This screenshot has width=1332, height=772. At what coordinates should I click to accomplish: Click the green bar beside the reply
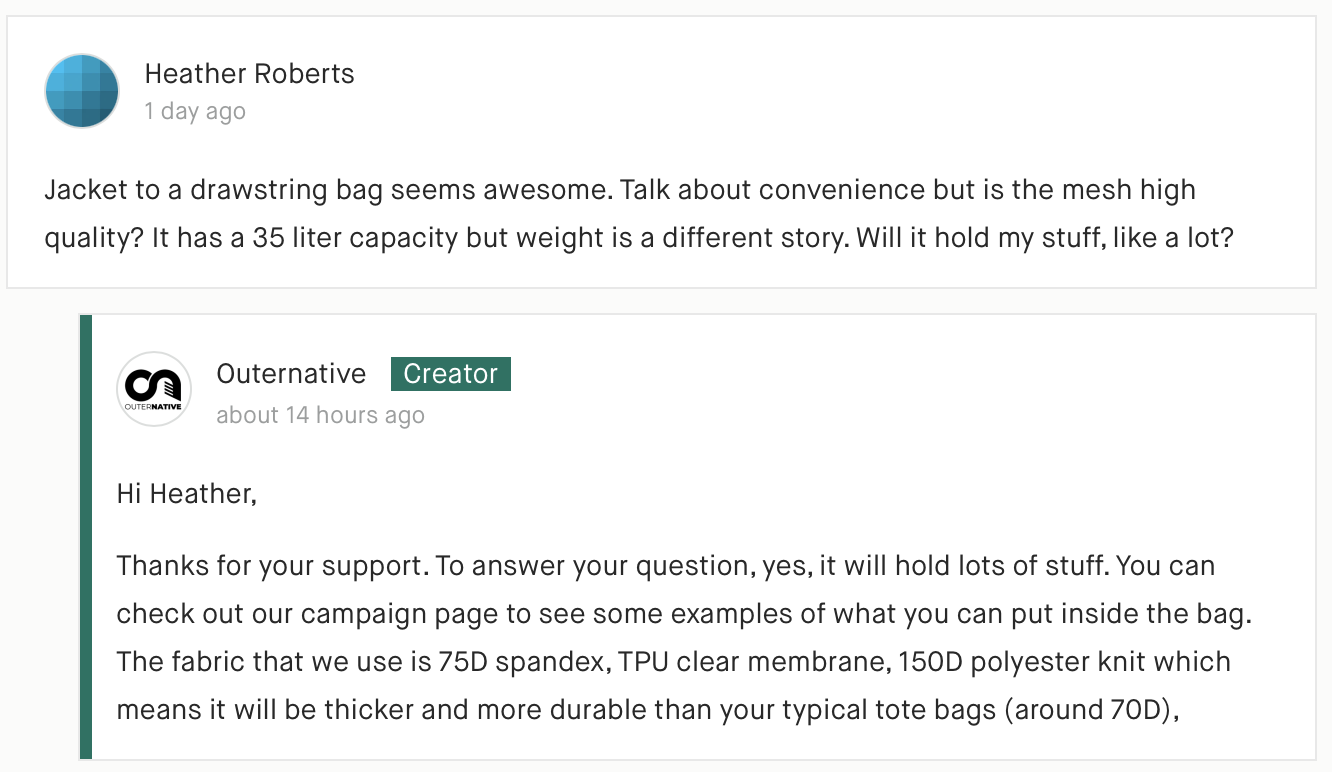pos(86,537)
